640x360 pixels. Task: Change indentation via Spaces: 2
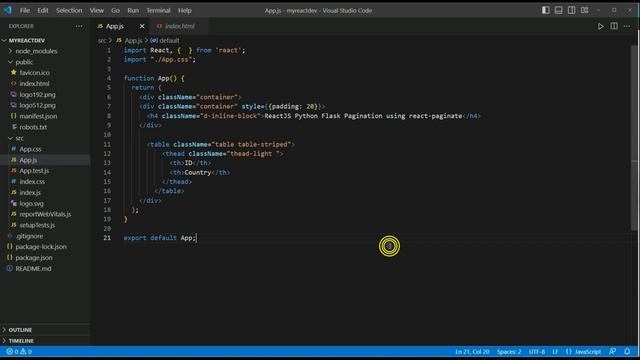[509, 351]
